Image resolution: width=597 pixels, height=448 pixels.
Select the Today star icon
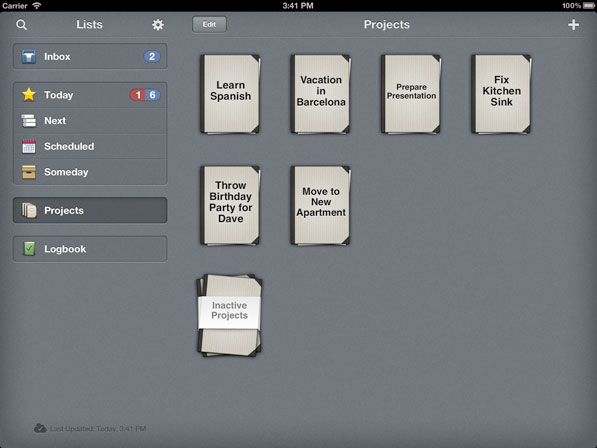click(29, 95)
